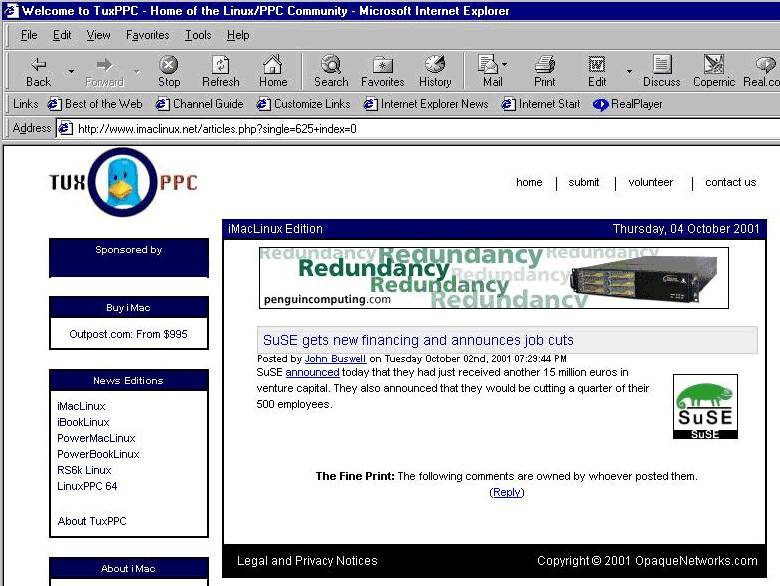Go to the Home page icon
Screen dimensions: 780x586
click(x=273, y=72)
